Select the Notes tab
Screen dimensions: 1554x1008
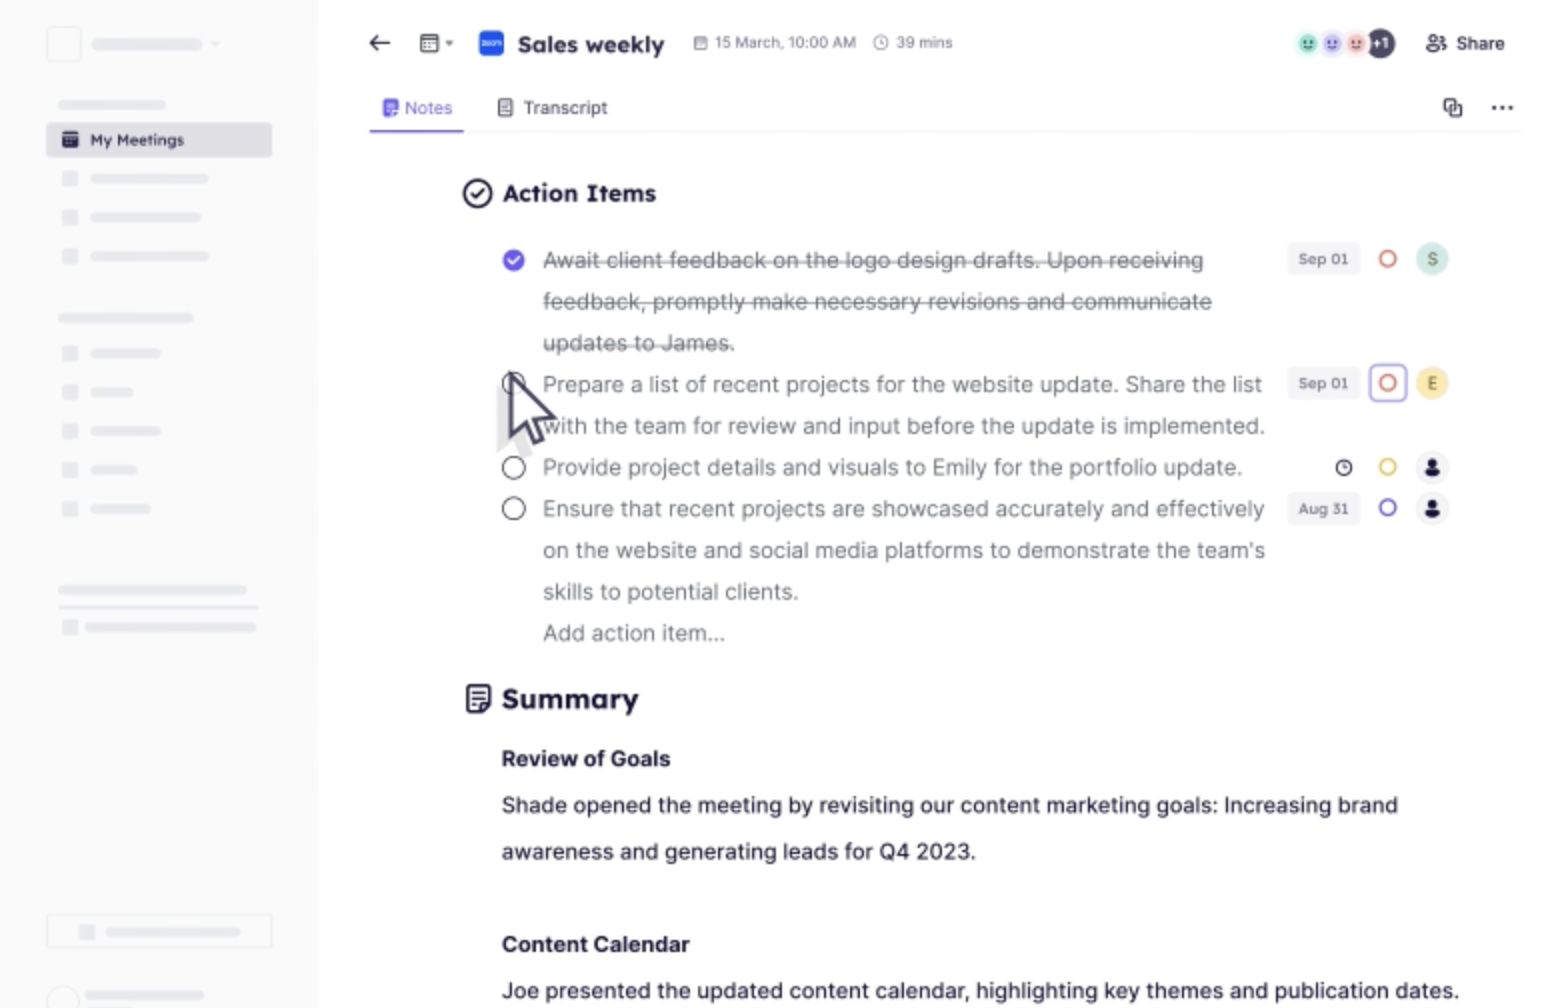click(417, 108)
